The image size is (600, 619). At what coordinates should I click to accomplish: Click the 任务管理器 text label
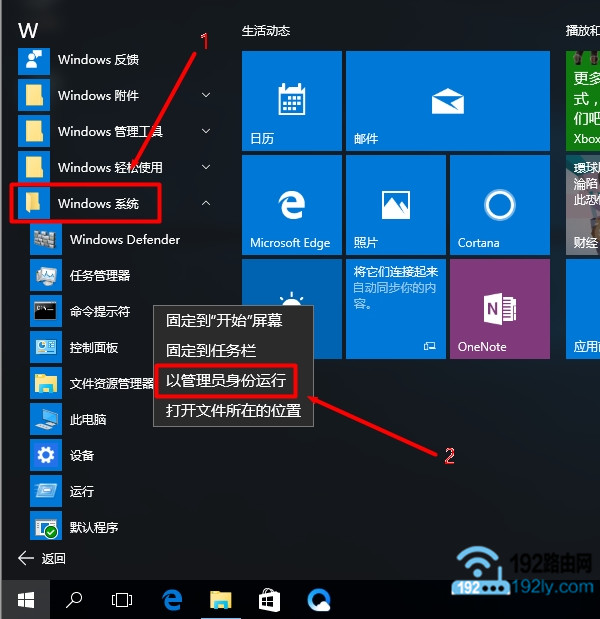100,275
